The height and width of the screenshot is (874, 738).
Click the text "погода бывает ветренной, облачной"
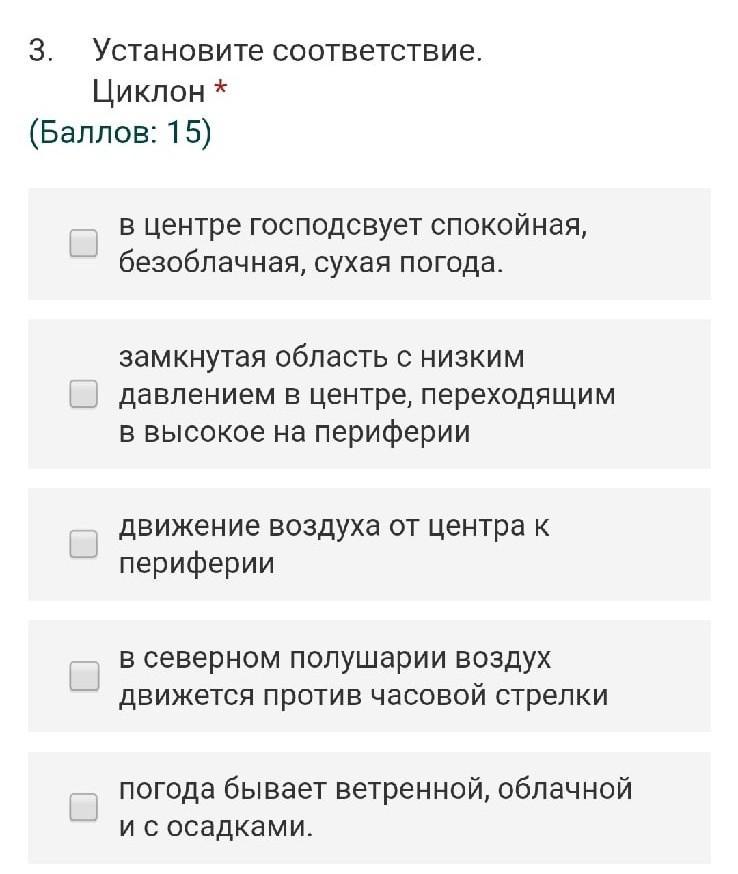point(375,789)
